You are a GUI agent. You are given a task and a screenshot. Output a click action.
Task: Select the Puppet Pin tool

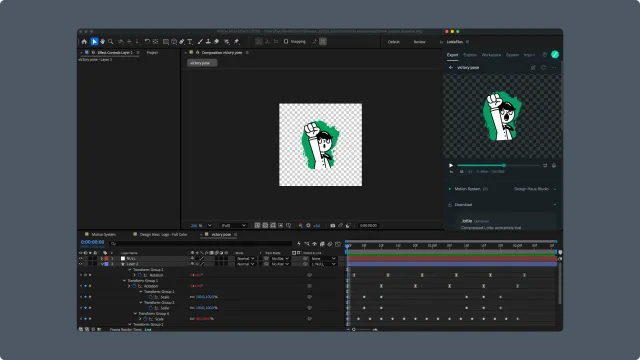[237, 42]
